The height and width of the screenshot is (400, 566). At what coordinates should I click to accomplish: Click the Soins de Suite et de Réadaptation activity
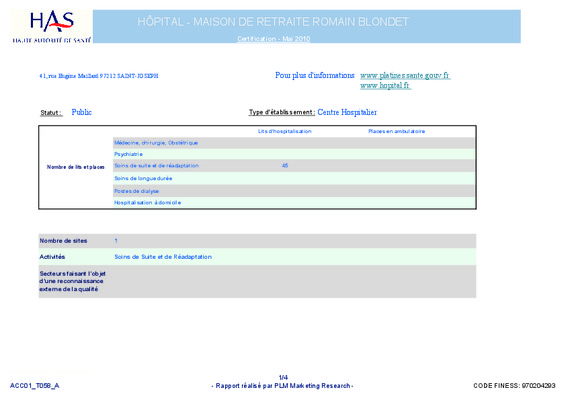pyautogui.click(x=163, y=257)
